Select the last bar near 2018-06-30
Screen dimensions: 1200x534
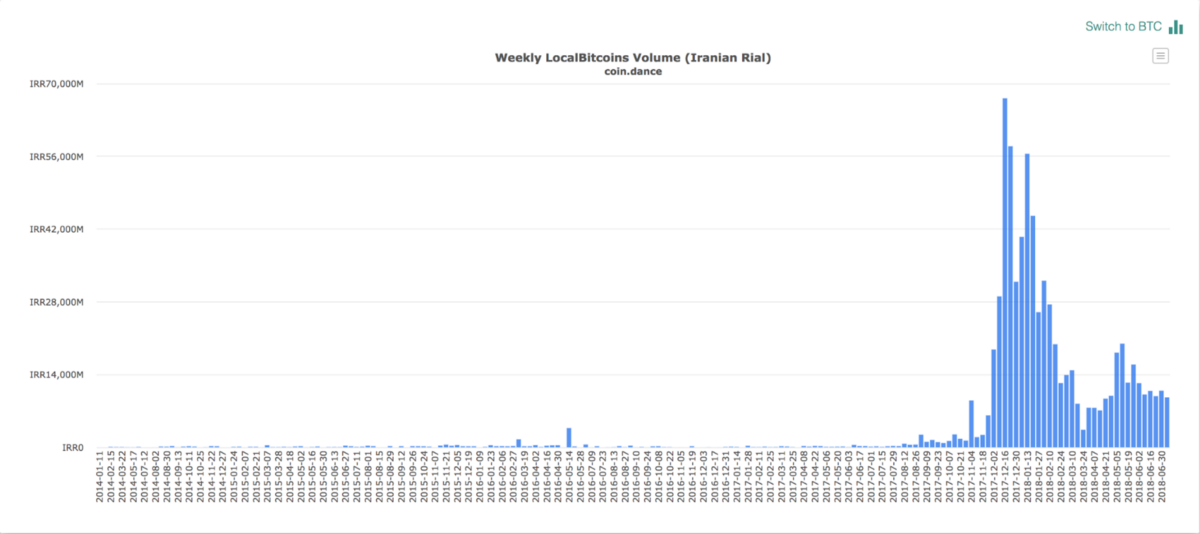click(x=1166, y=422)
